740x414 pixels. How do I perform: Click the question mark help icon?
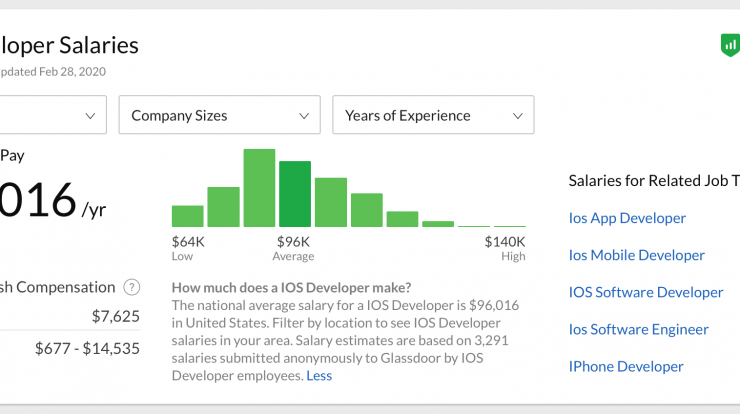132,287
